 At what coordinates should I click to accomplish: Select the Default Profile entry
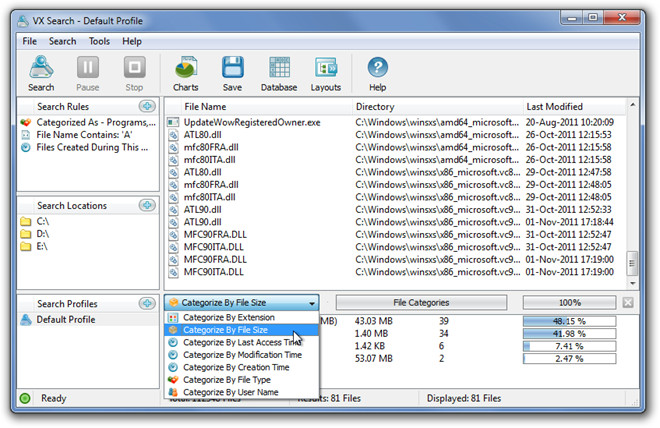88,319
